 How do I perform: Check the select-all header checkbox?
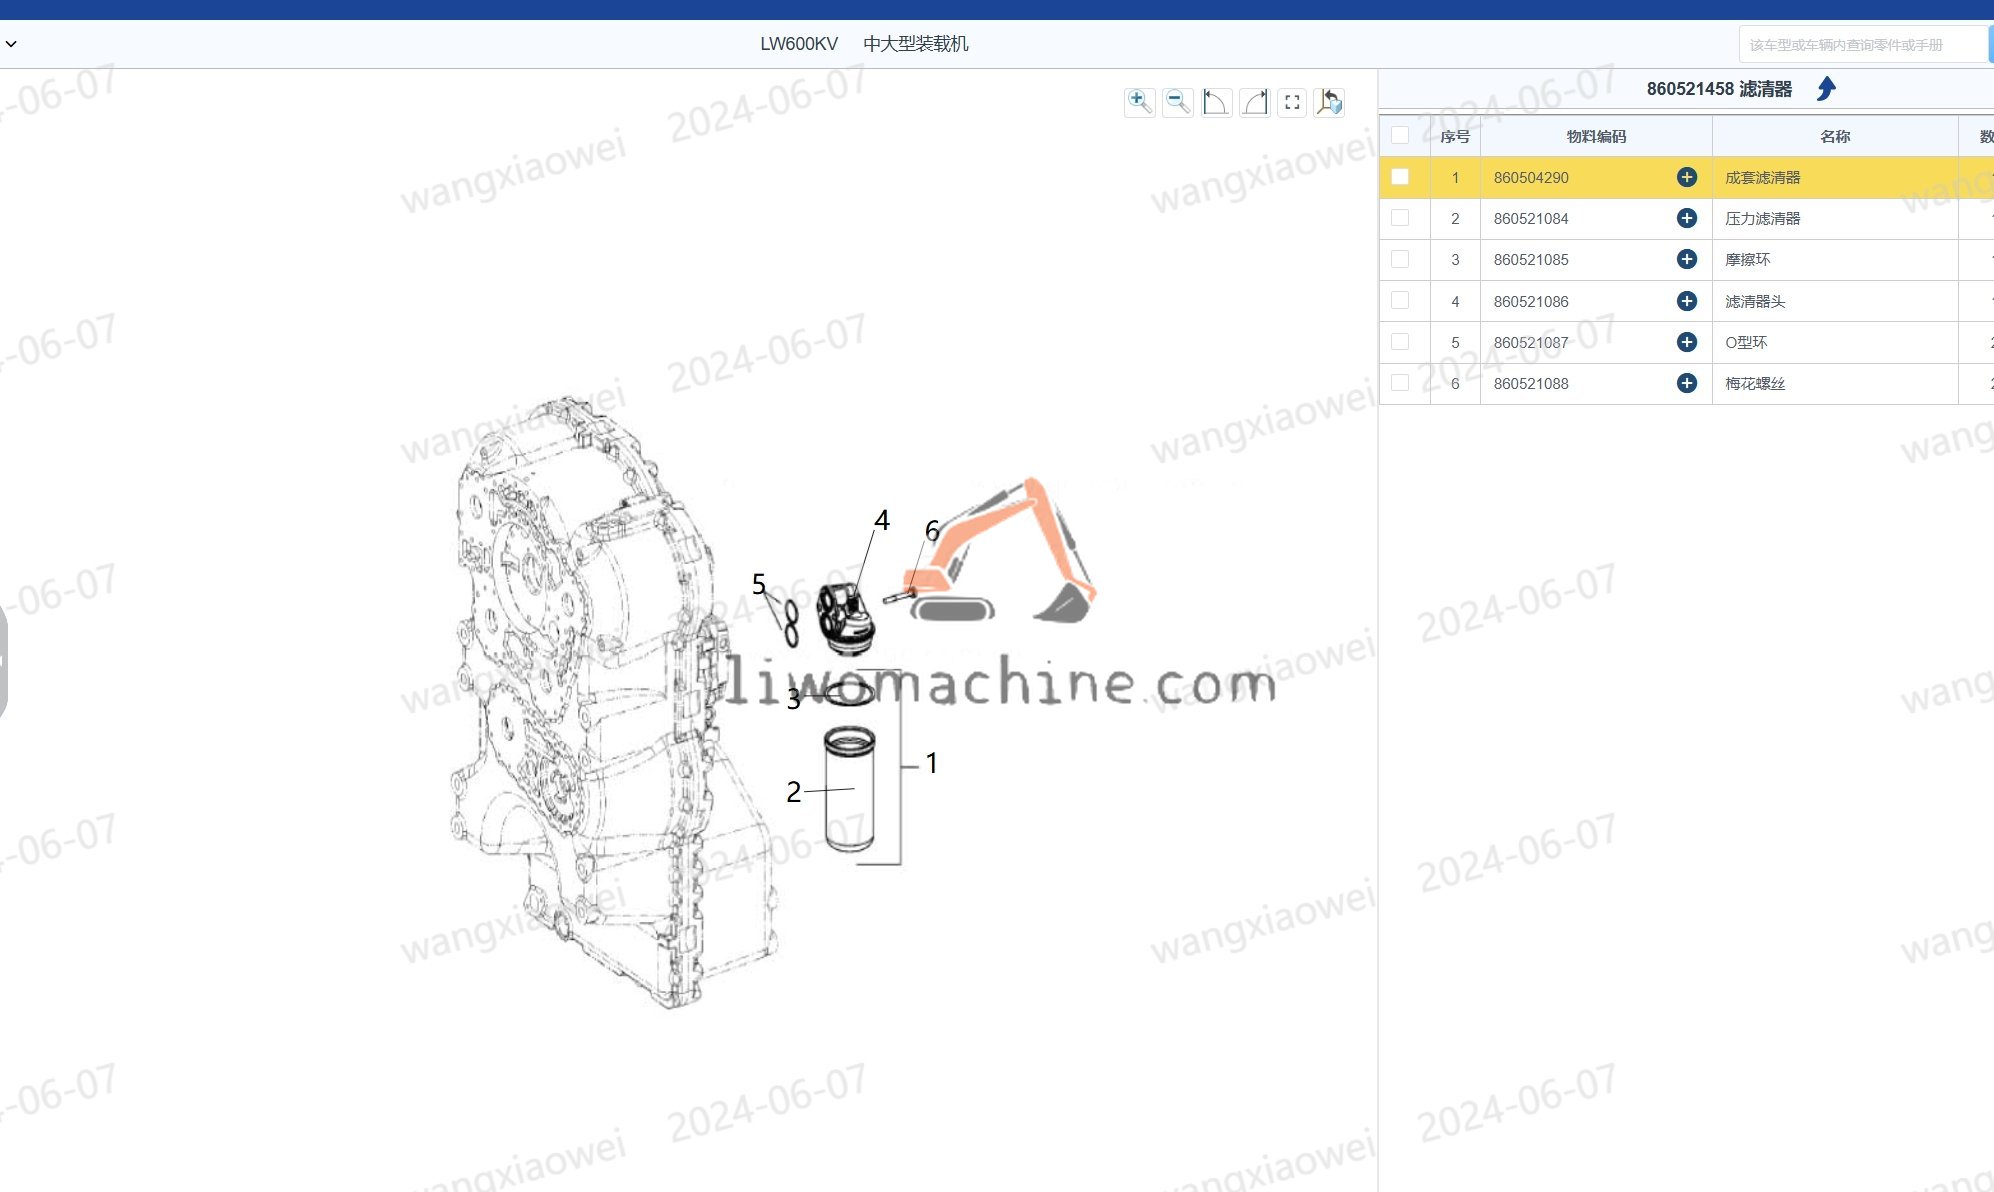pyautogui.click(x=1400, y=135)
